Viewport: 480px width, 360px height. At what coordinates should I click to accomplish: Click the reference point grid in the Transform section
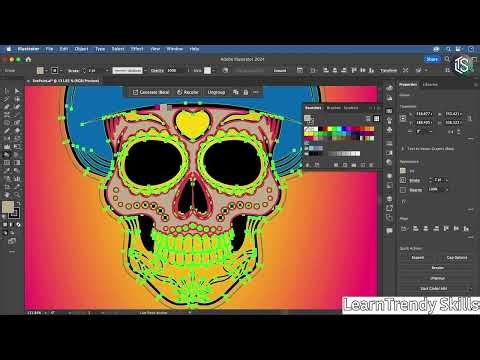coord(403,118)
